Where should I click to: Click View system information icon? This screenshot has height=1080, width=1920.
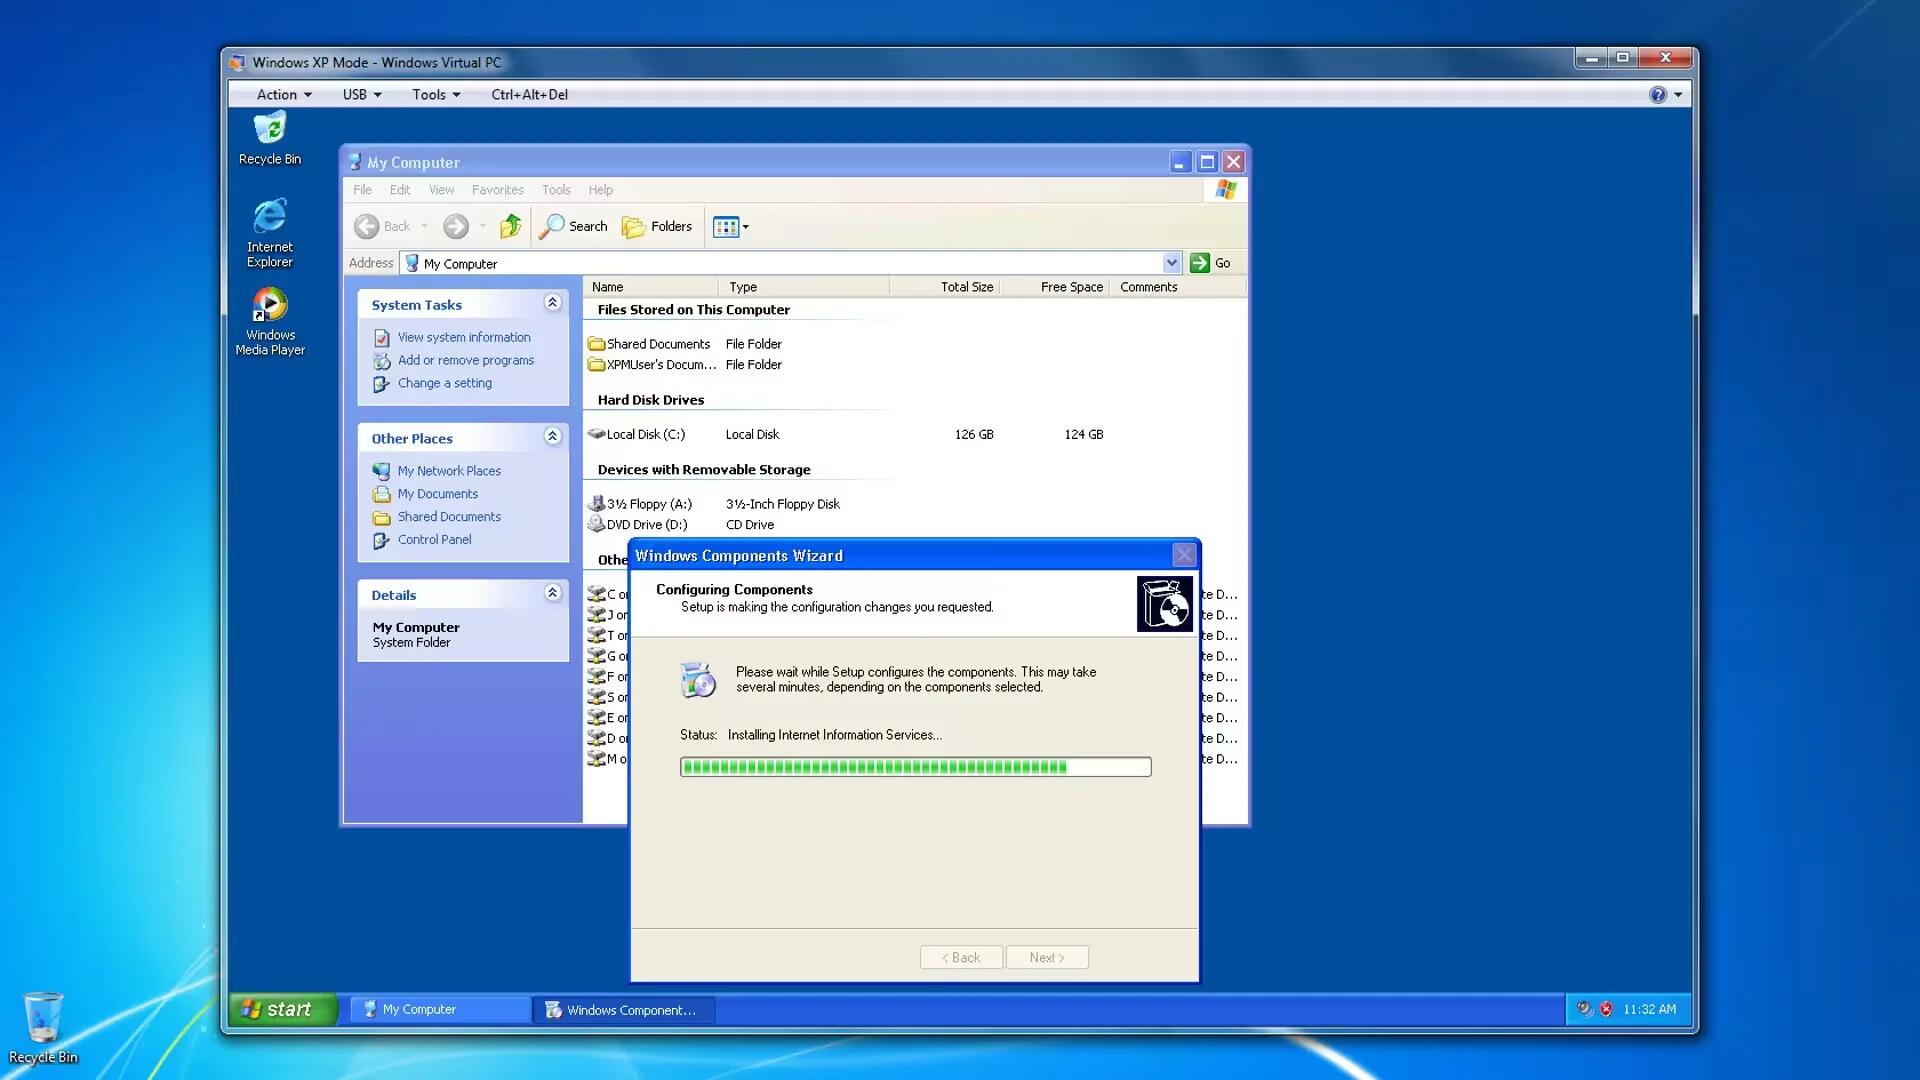[382, 338]
